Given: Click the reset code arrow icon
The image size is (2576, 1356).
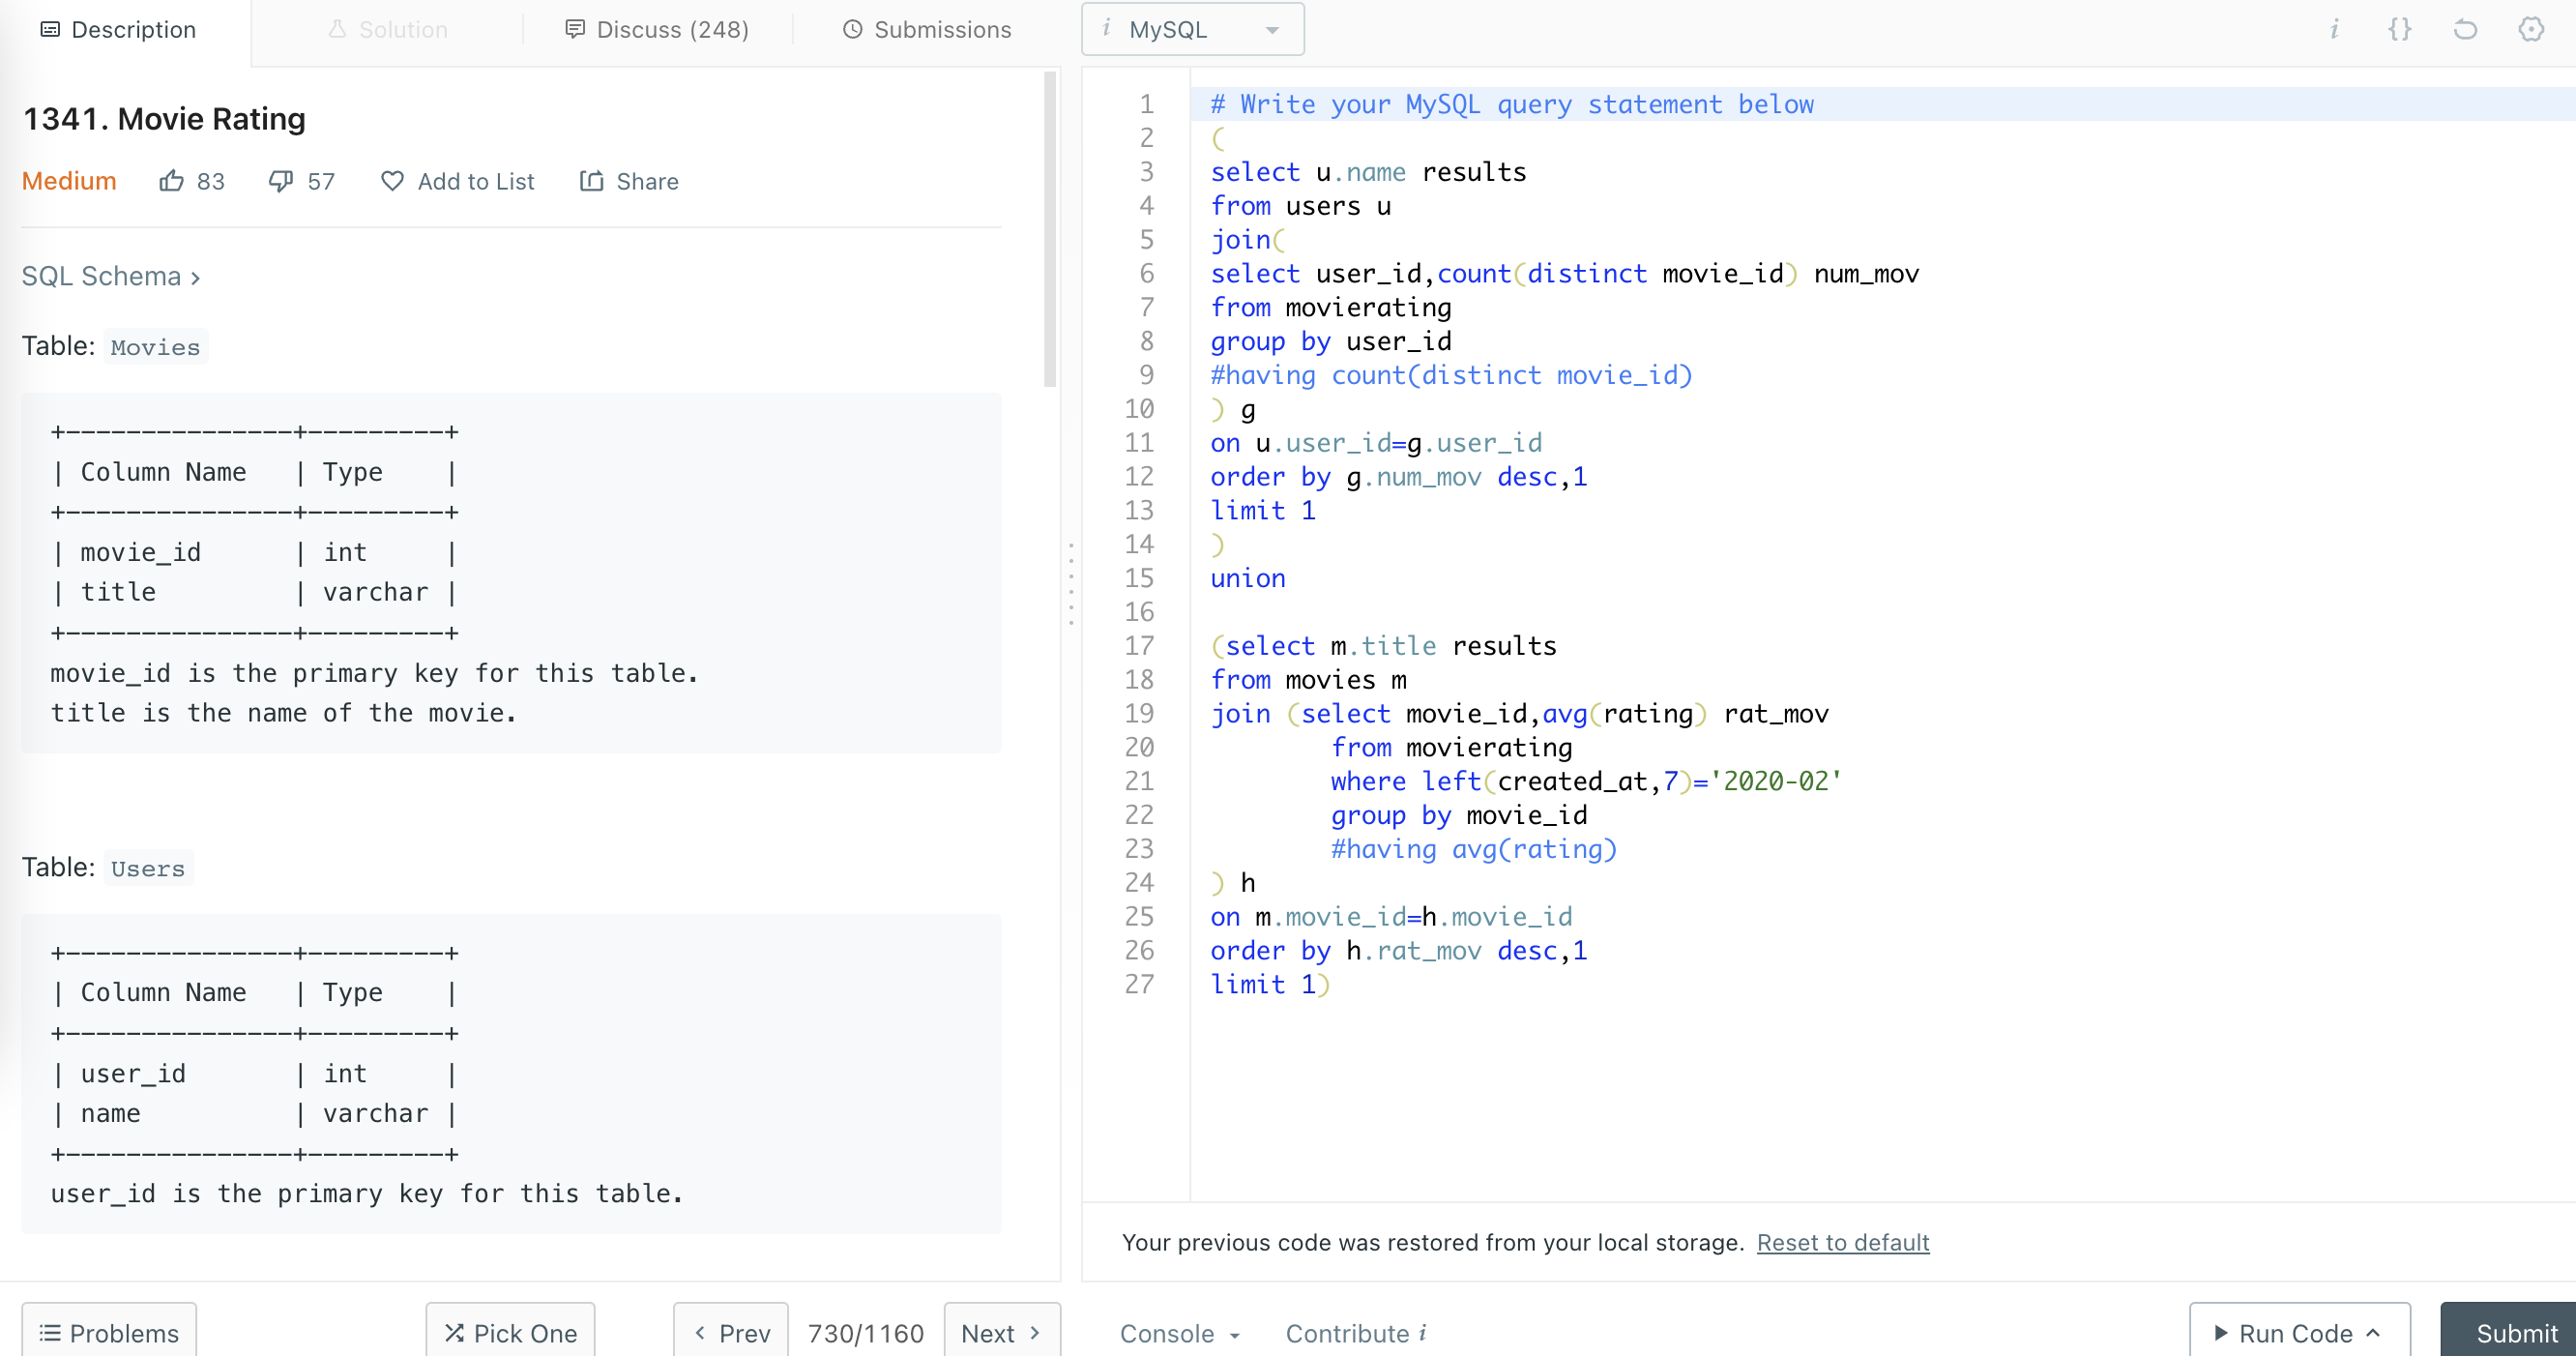Looking at the screenshot, I should [x=2465, y=29].
